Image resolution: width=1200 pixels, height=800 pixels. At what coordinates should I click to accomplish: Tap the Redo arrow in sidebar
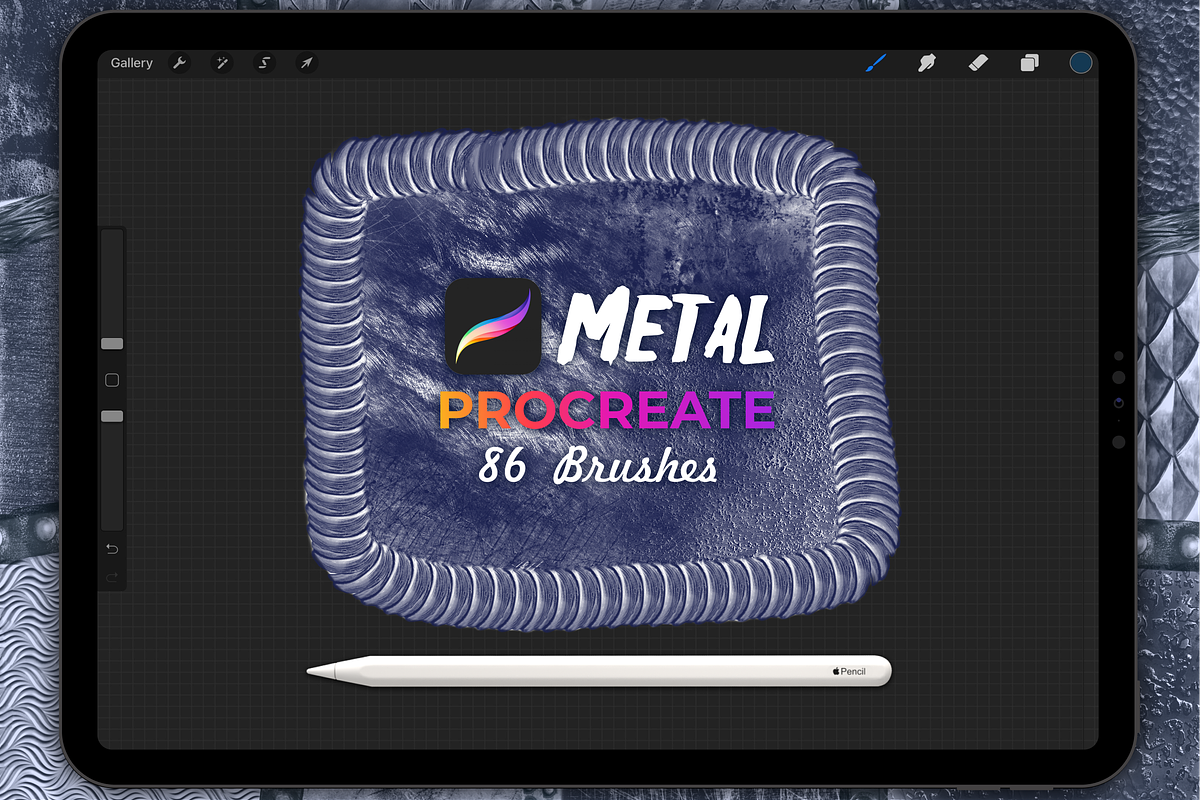[112, 577]
